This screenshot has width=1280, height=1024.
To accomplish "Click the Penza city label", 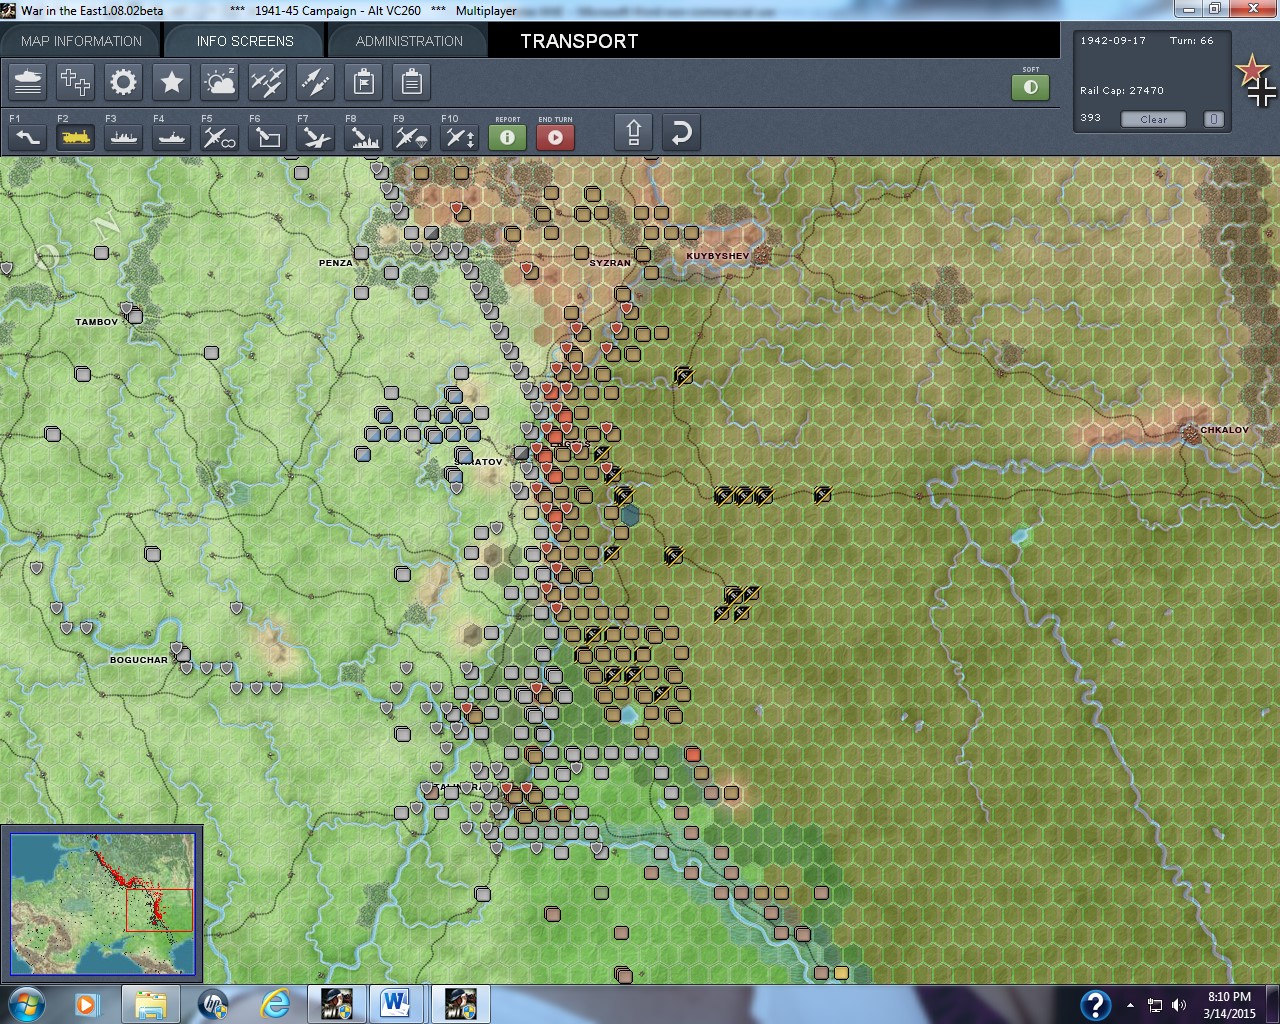I will tap(336, 263).
